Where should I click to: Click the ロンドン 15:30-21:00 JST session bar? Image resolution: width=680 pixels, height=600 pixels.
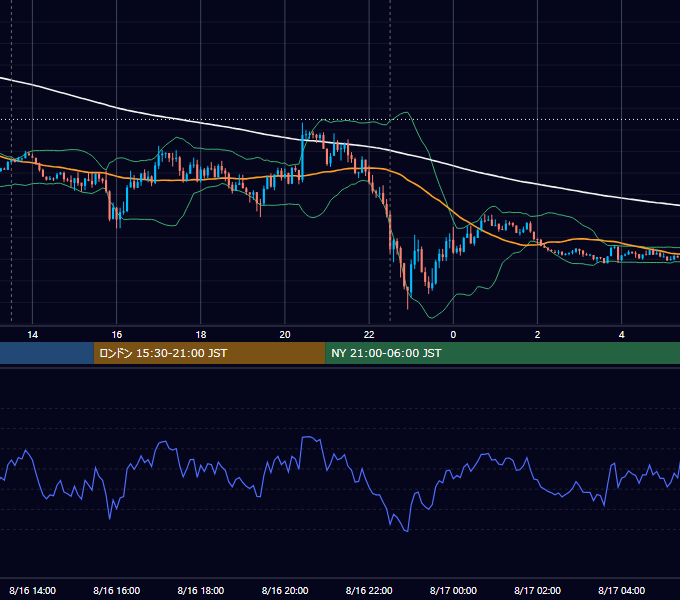(209, 353)
